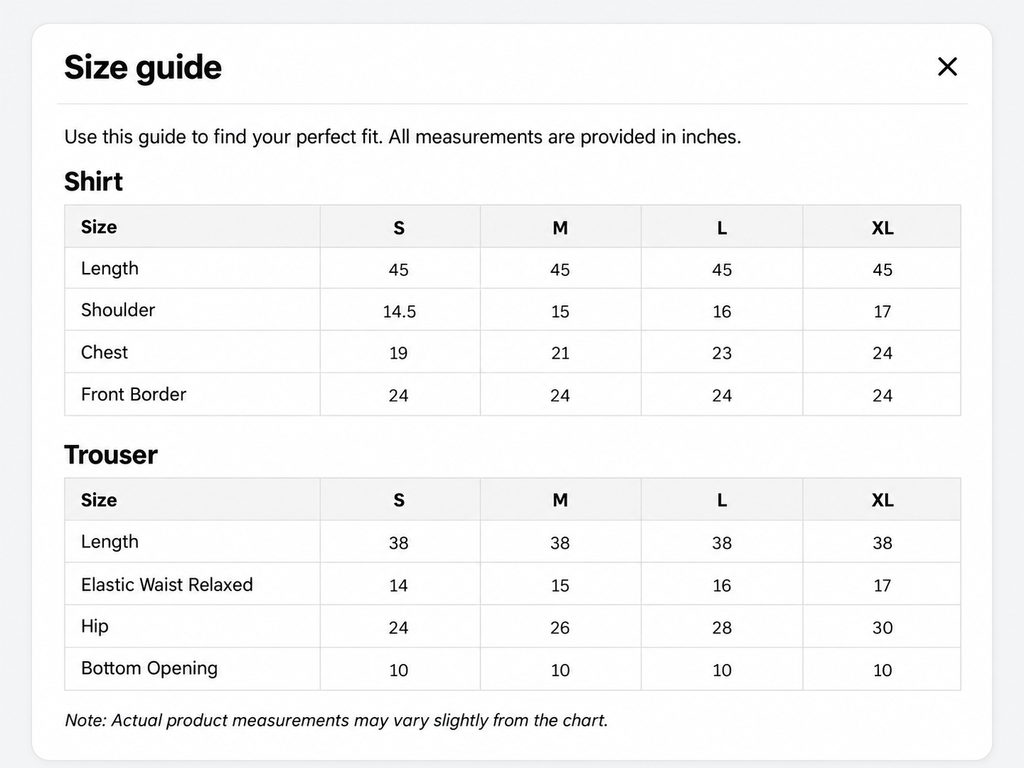Image resolution: width=1024 pixels, height=768 pixels.
Task: Click the intro text about measurements in inches
Action: click(403, 137)
